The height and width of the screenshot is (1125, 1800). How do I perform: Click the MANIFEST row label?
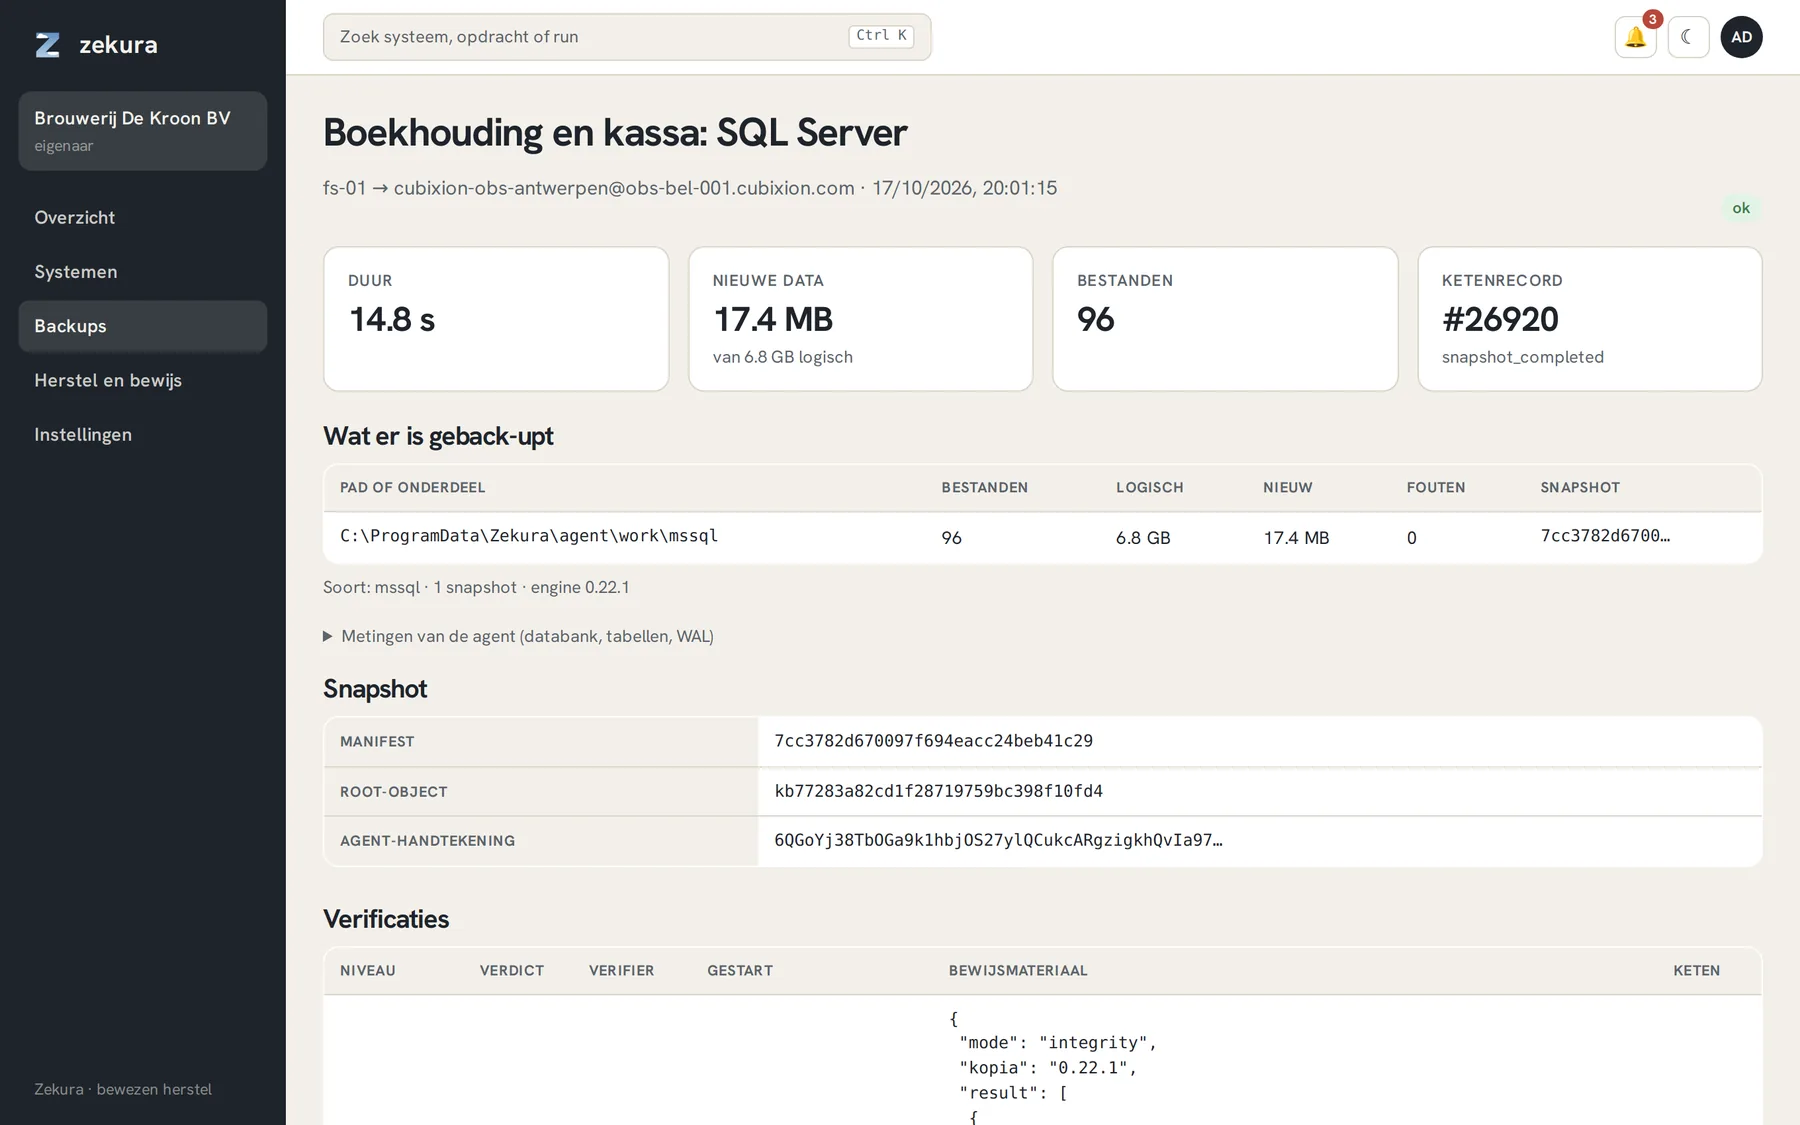click(377, 742)
